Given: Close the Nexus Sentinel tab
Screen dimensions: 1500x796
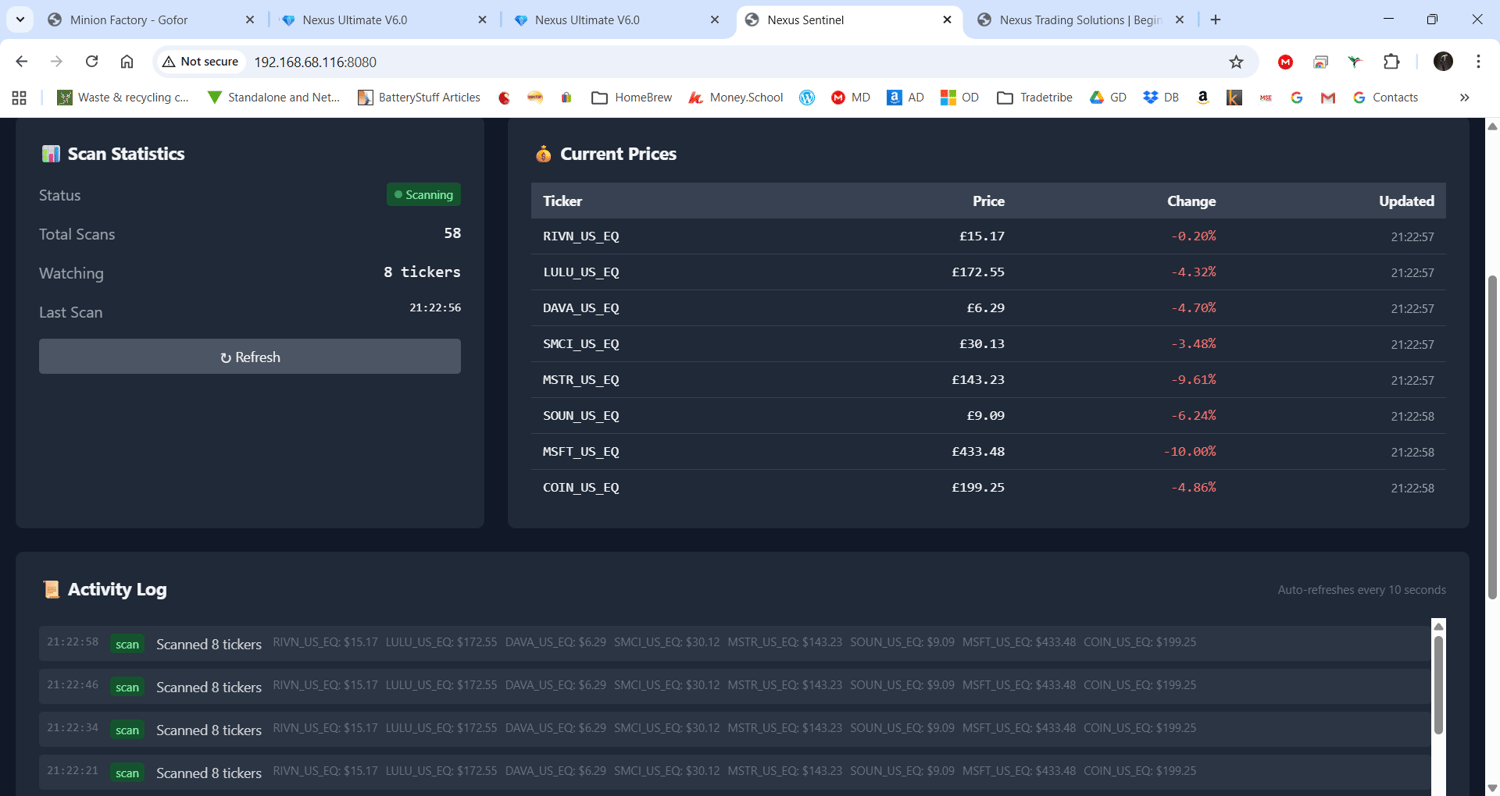Looking at the screenshot, I should point(947,20).
